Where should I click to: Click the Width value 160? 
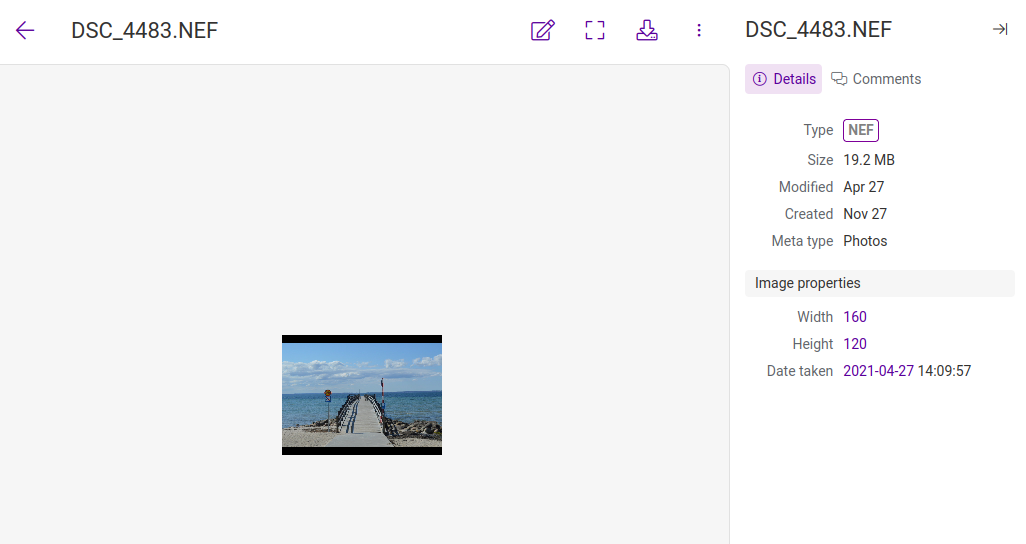point(855,317)
